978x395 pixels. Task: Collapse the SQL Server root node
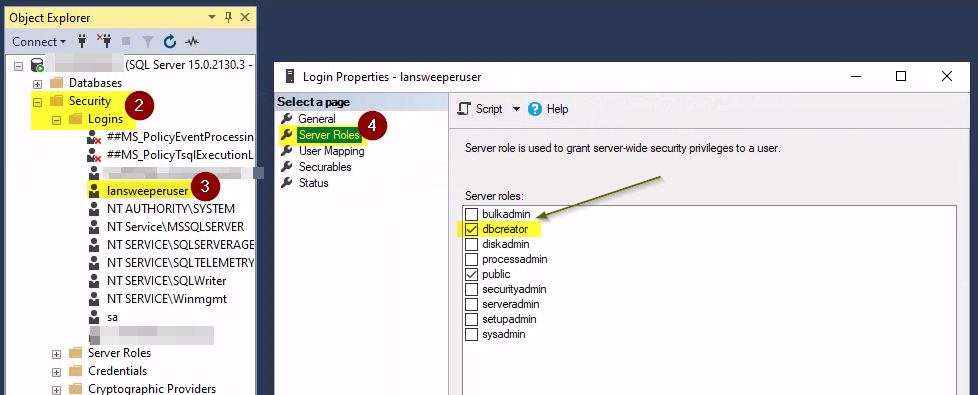coord(18,65)
